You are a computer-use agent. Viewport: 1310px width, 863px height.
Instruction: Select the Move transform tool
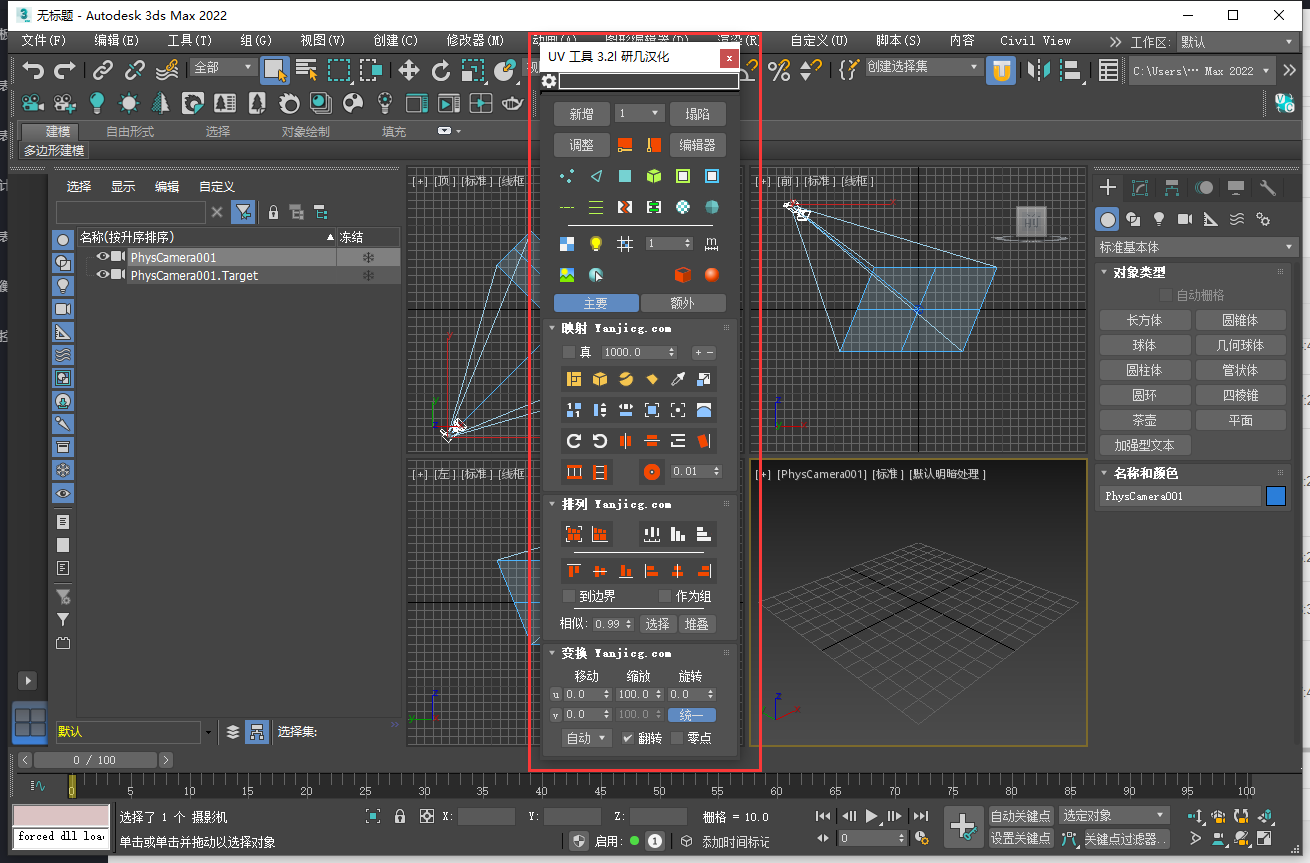(x=409, y=70)
